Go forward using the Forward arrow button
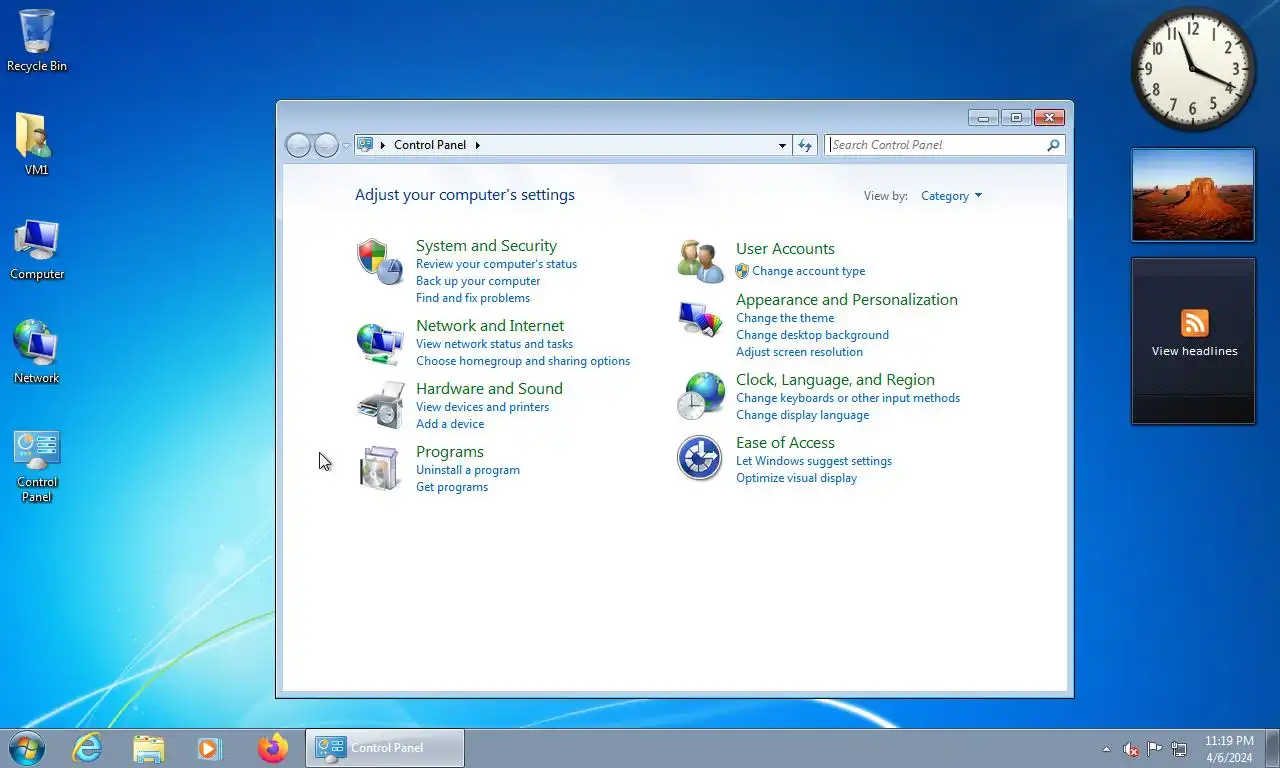 point(326,145)
